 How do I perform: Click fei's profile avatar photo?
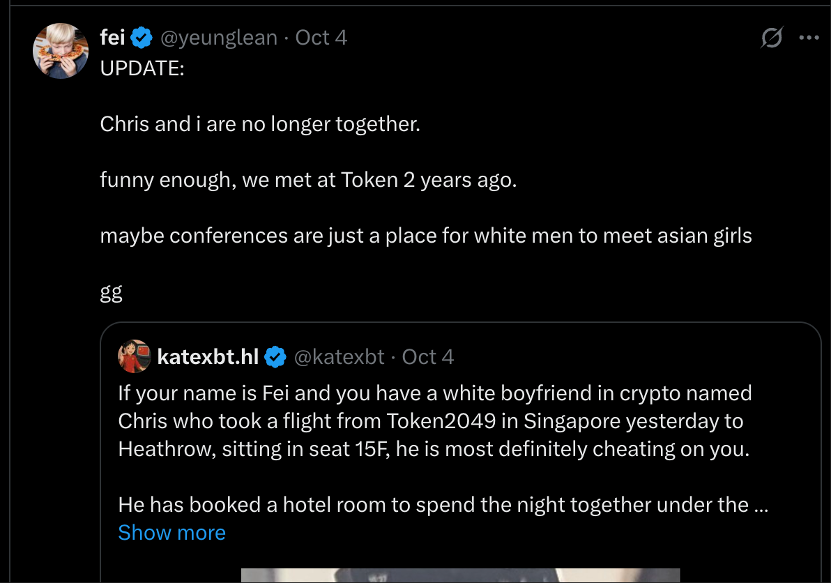(x=61, y=50)
